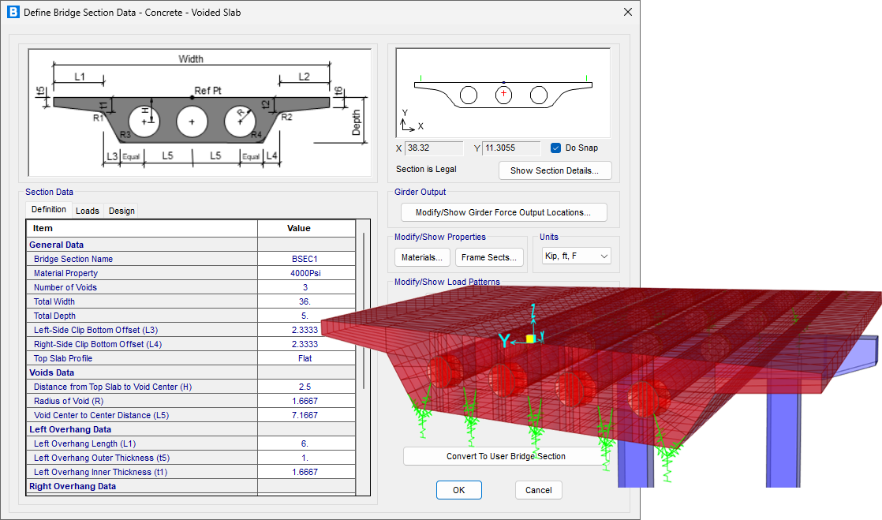Uncheck the Do Snap checkbox

556,148
